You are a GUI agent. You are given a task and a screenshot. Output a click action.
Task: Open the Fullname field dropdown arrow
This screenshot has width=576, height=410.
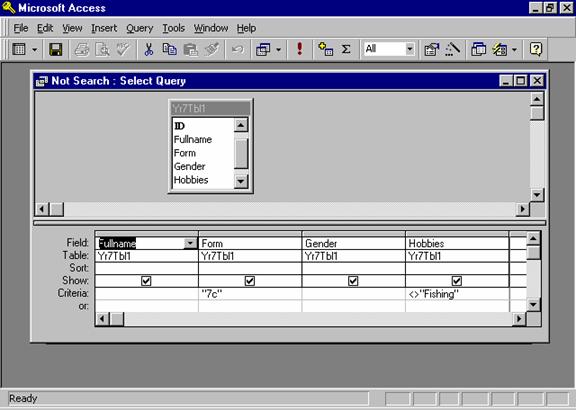tap(190, 243)
